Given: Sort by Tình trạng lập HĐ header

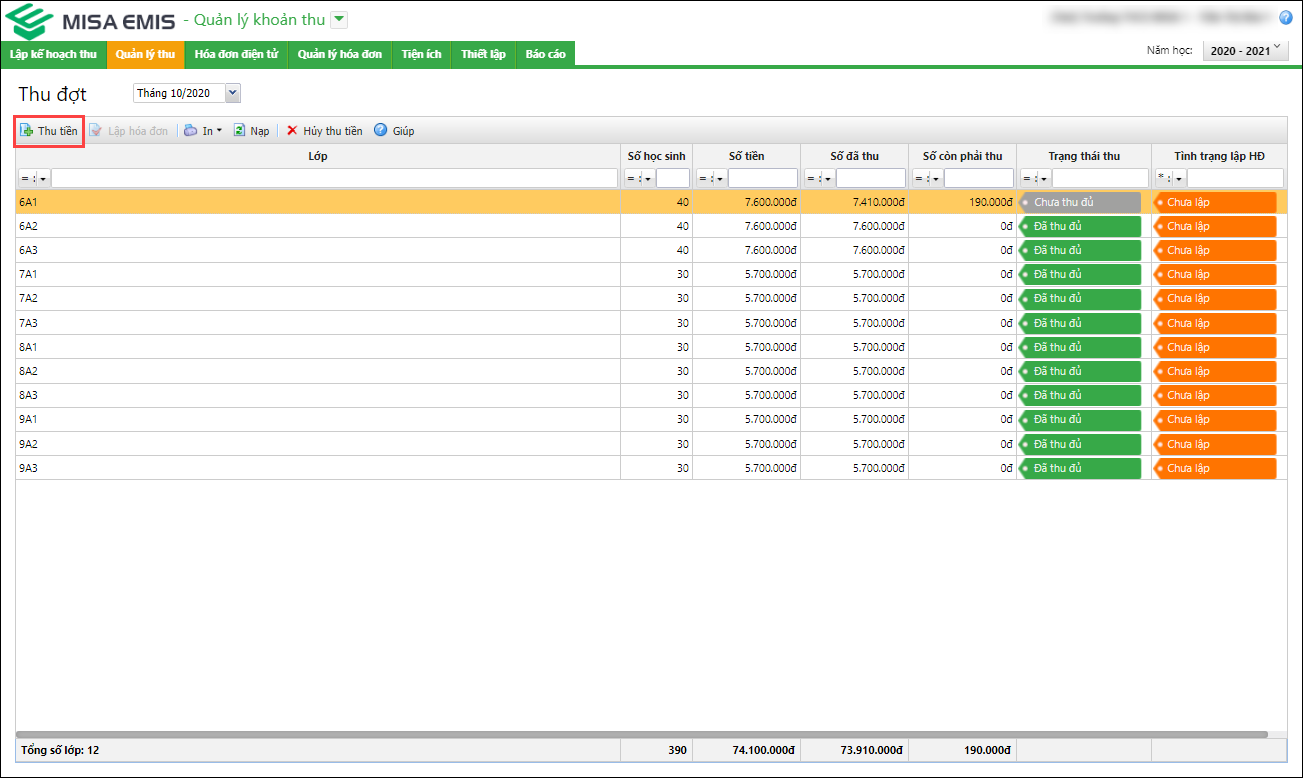Looking at the screenshot, I should pyautogui.click(x=1219, y=156).
